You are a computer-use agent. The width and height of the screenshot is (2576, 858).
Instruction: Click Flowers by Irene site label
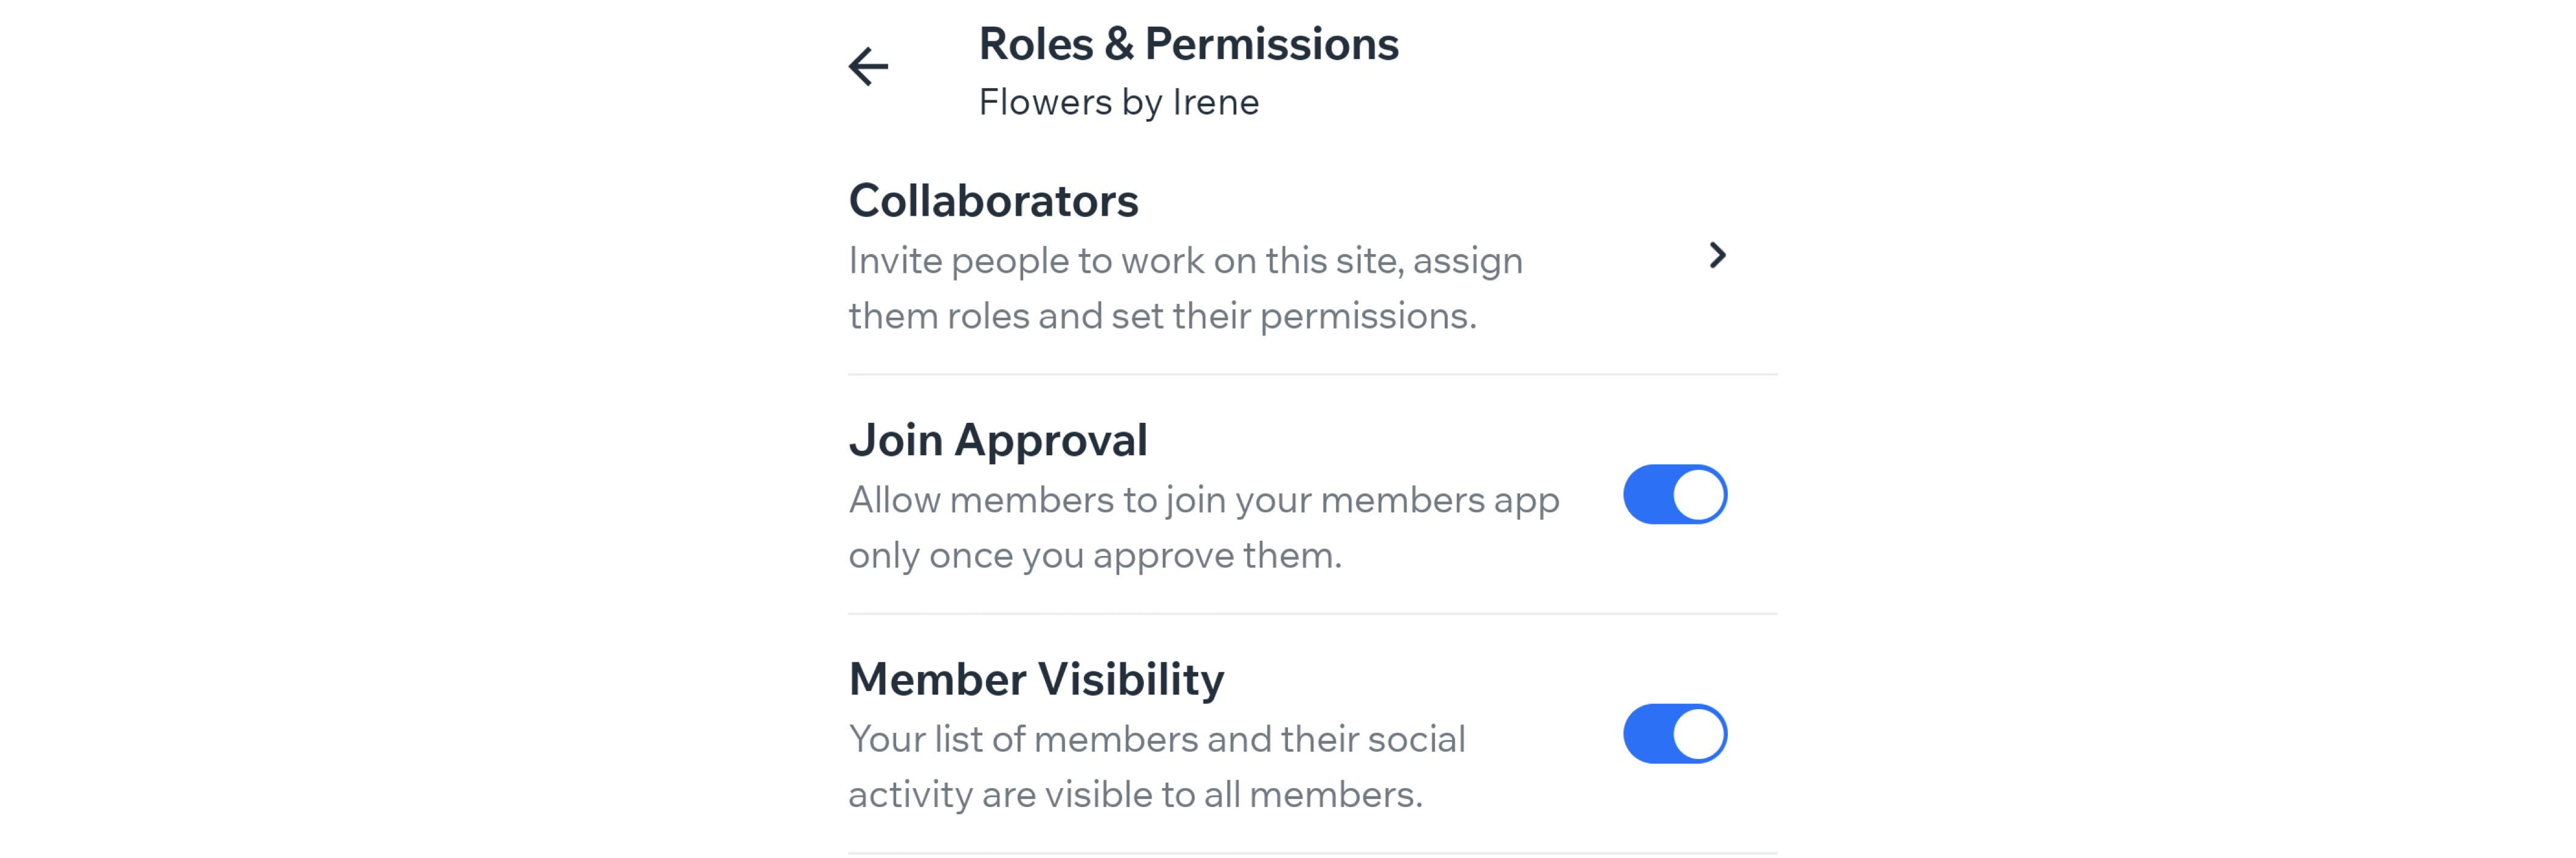1118,102
